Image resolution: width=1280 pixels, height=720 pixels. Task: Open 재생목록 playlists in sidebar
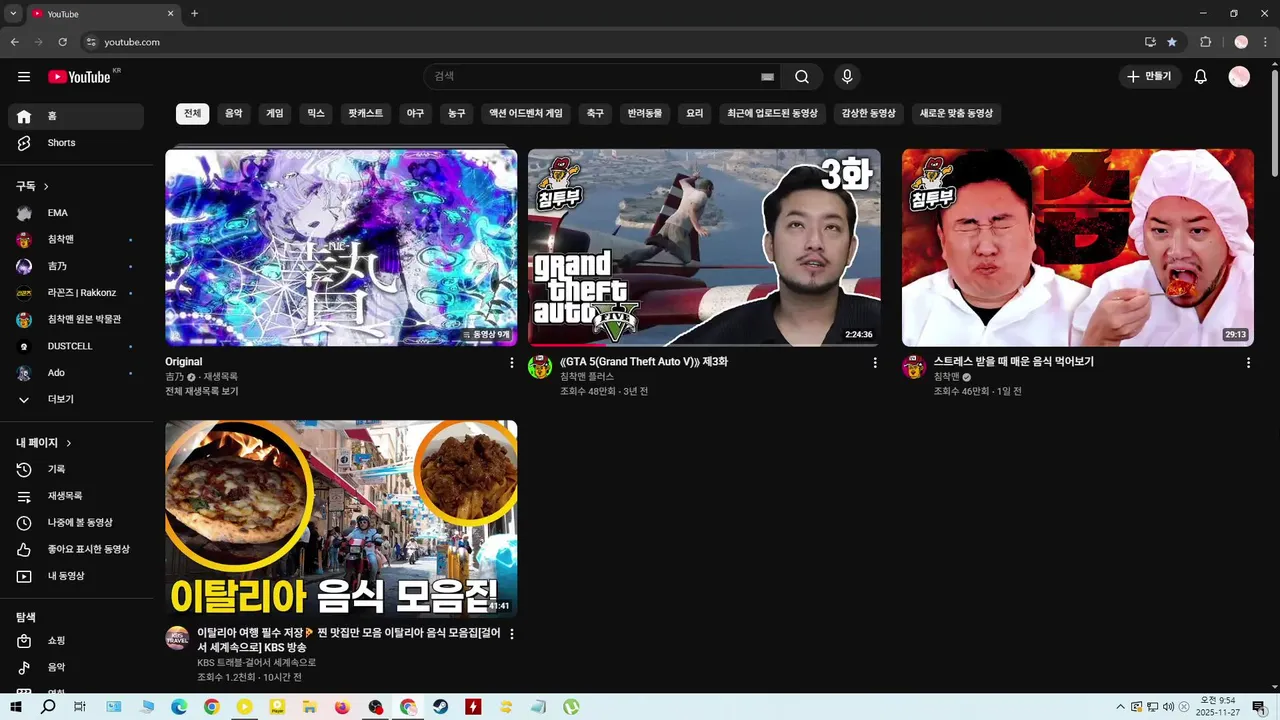[76, 496]
